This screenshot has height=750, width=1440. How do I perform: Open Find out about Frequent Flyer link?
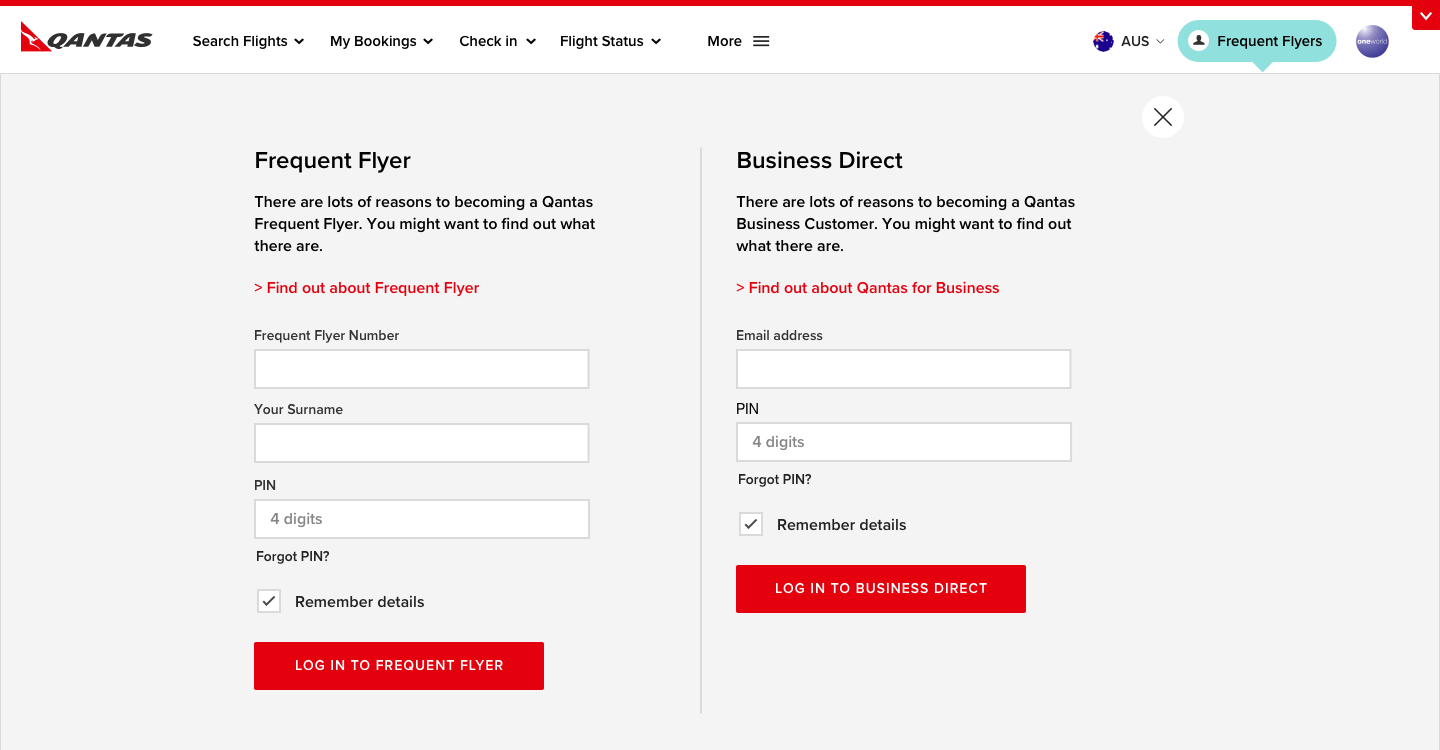tap(367, 288)
